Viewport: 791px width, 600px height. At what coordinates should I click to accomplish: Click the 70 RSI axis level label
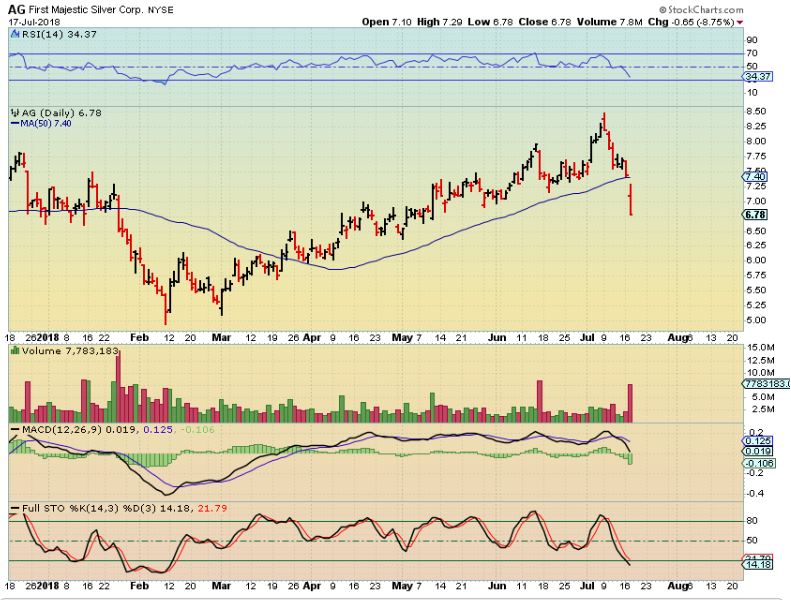(752, 53)
